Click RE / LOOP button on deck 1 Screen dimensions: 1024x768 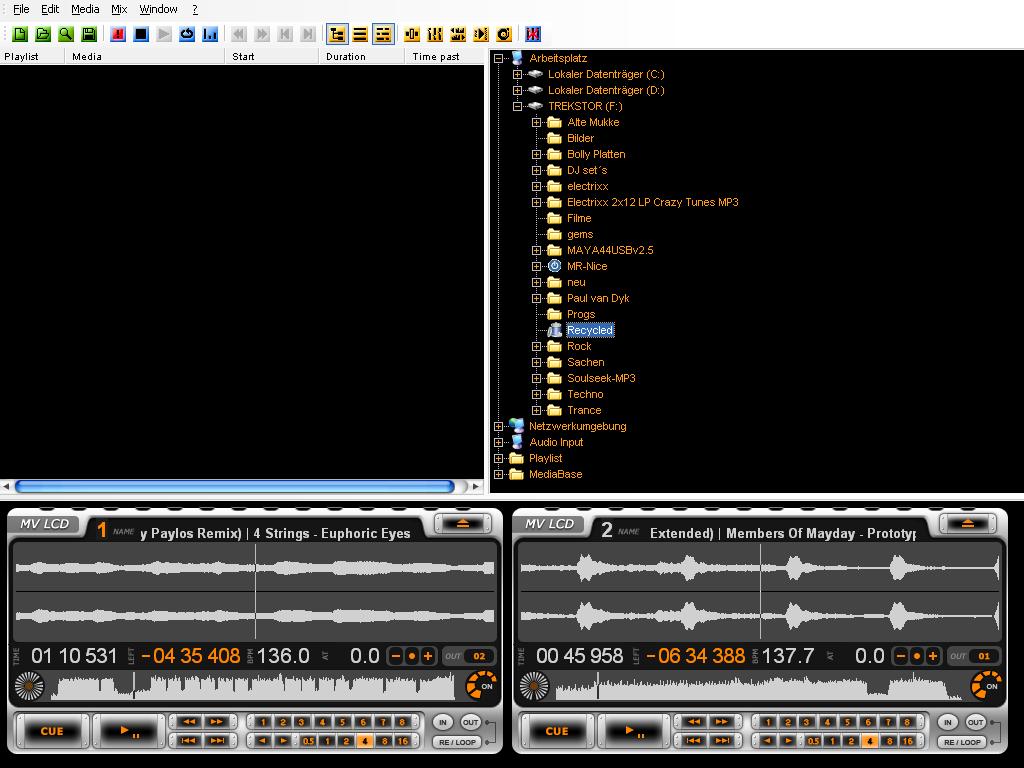[x=457, y=742]
